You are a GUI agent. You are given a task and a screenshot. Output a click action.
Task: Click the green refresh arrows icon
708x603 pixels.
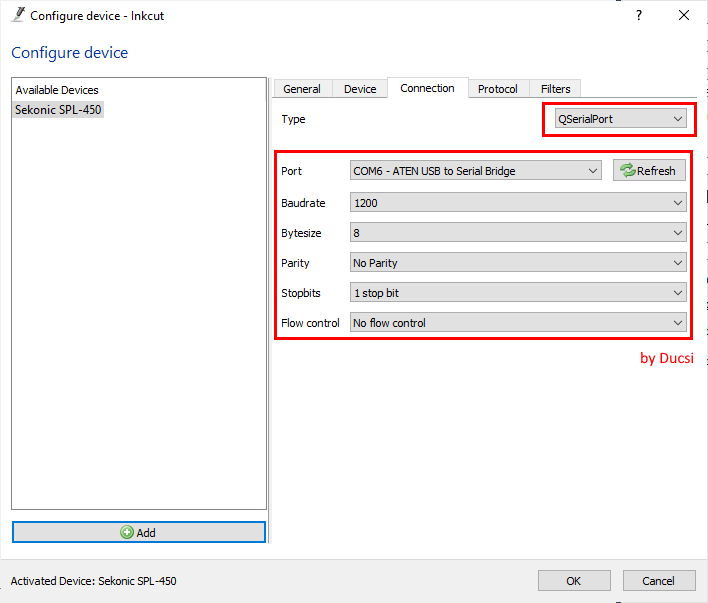coord(628,171)
